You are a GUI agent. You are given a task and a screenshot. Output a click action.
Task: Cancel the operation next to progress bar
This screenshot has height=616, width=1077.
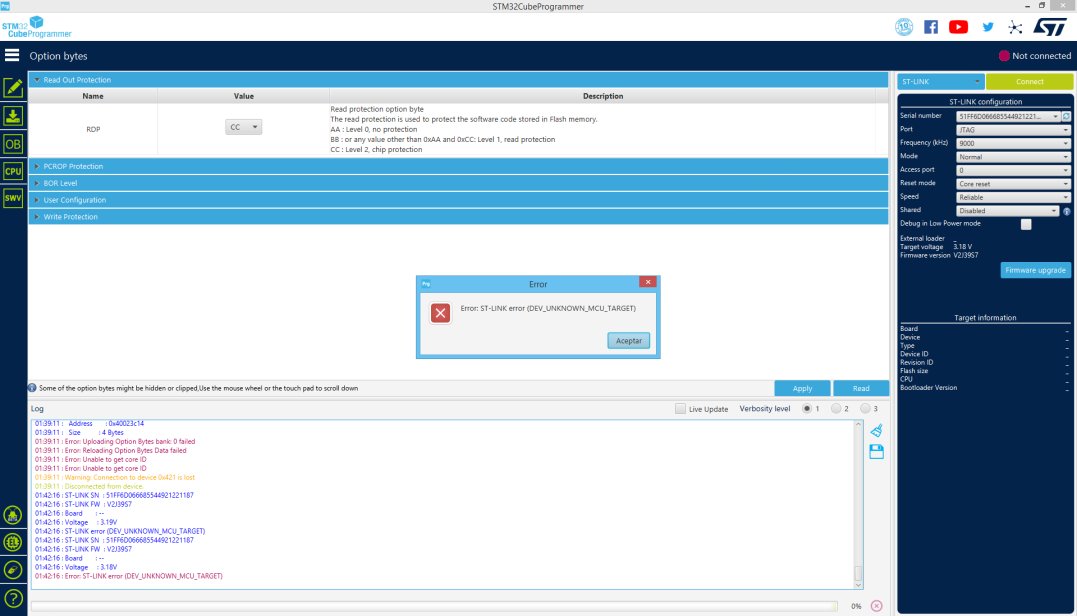tap(876, 606)
